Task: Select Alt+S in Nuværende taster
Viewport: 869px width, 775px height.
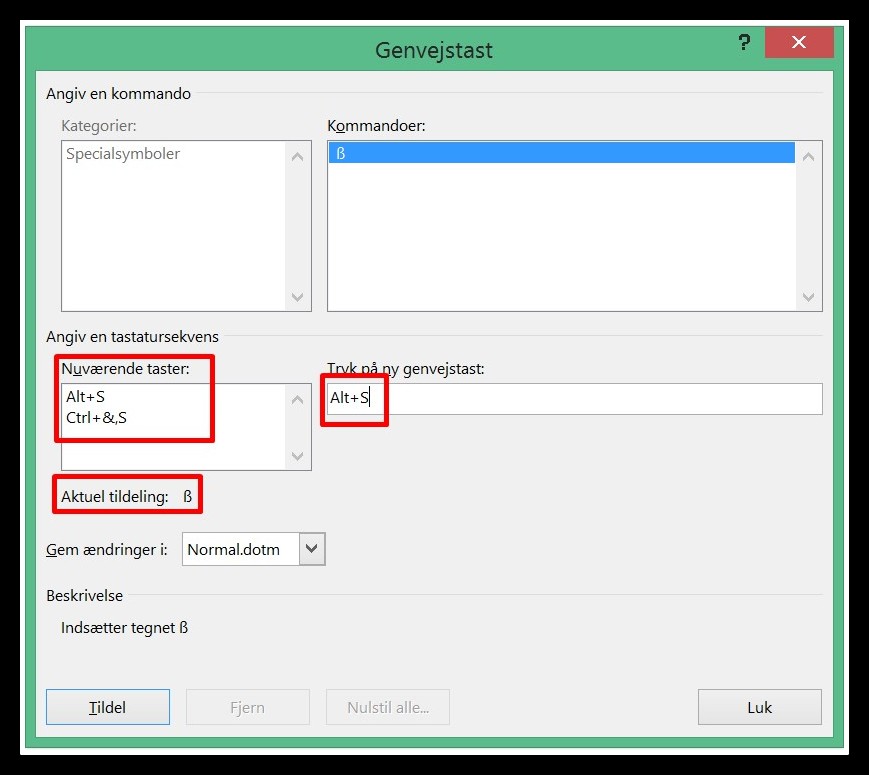Action: tap(85, 397)
